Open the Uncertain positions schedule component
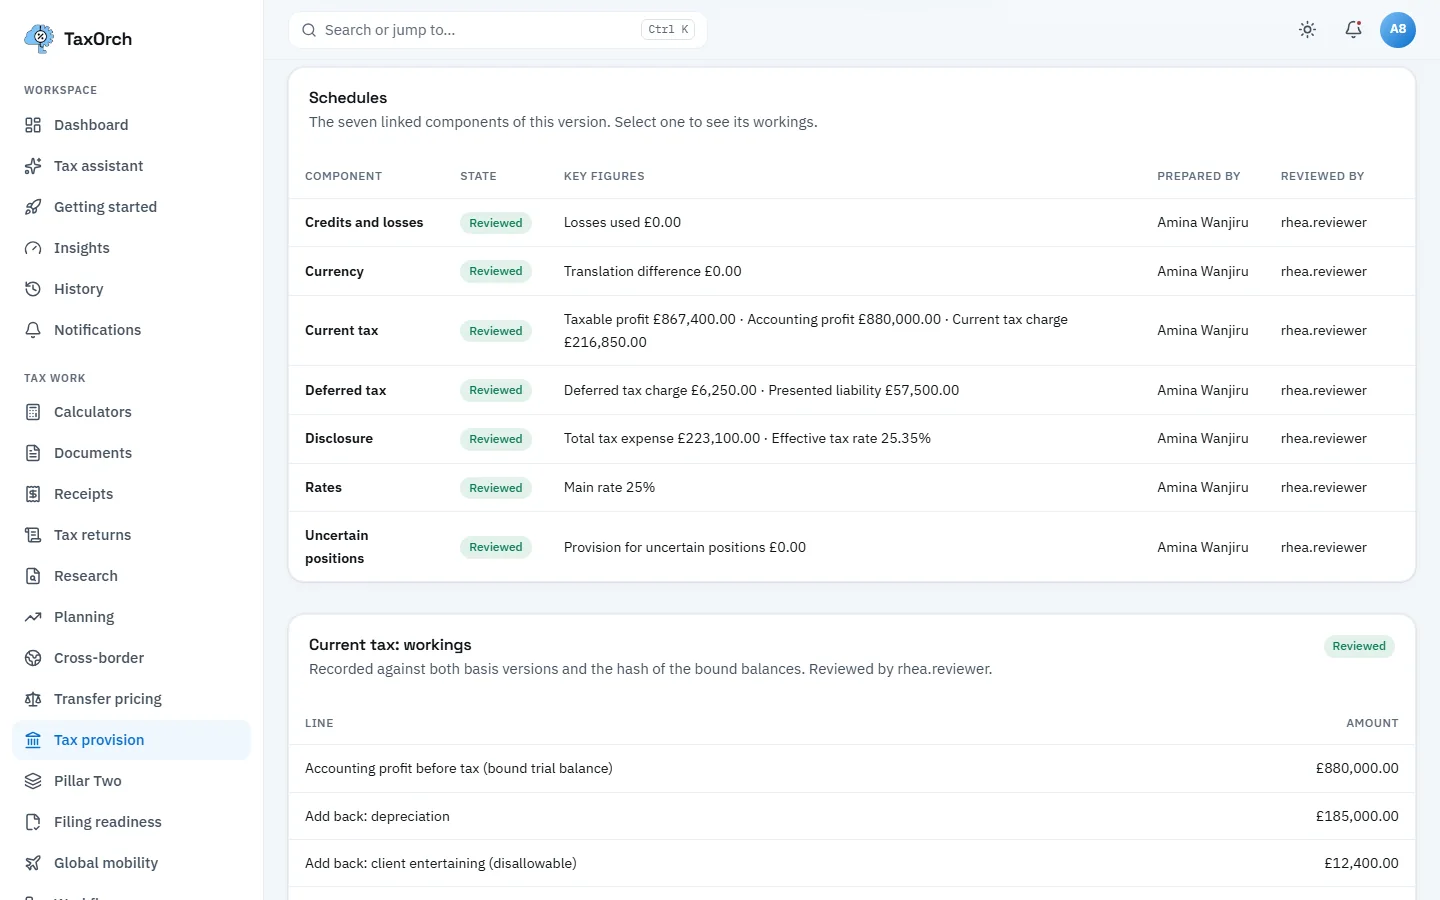The width and height of the screenshot is (1440, 900). [336, 547]
